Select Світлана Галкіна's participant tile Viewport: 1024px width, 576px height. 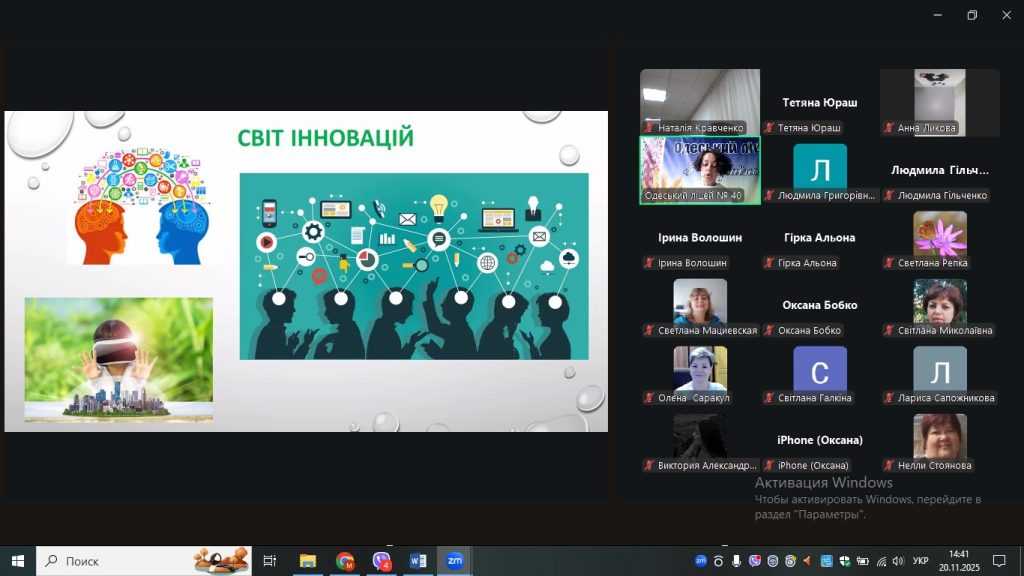(x=819, y=373)
